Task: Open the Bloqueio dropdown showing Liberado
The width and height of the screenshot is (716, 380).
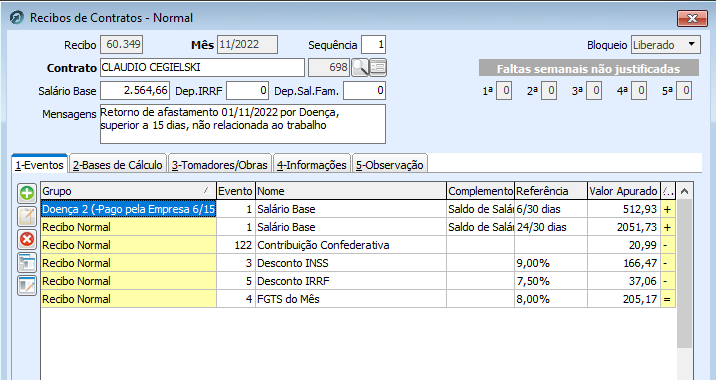Action: point(665,45)
